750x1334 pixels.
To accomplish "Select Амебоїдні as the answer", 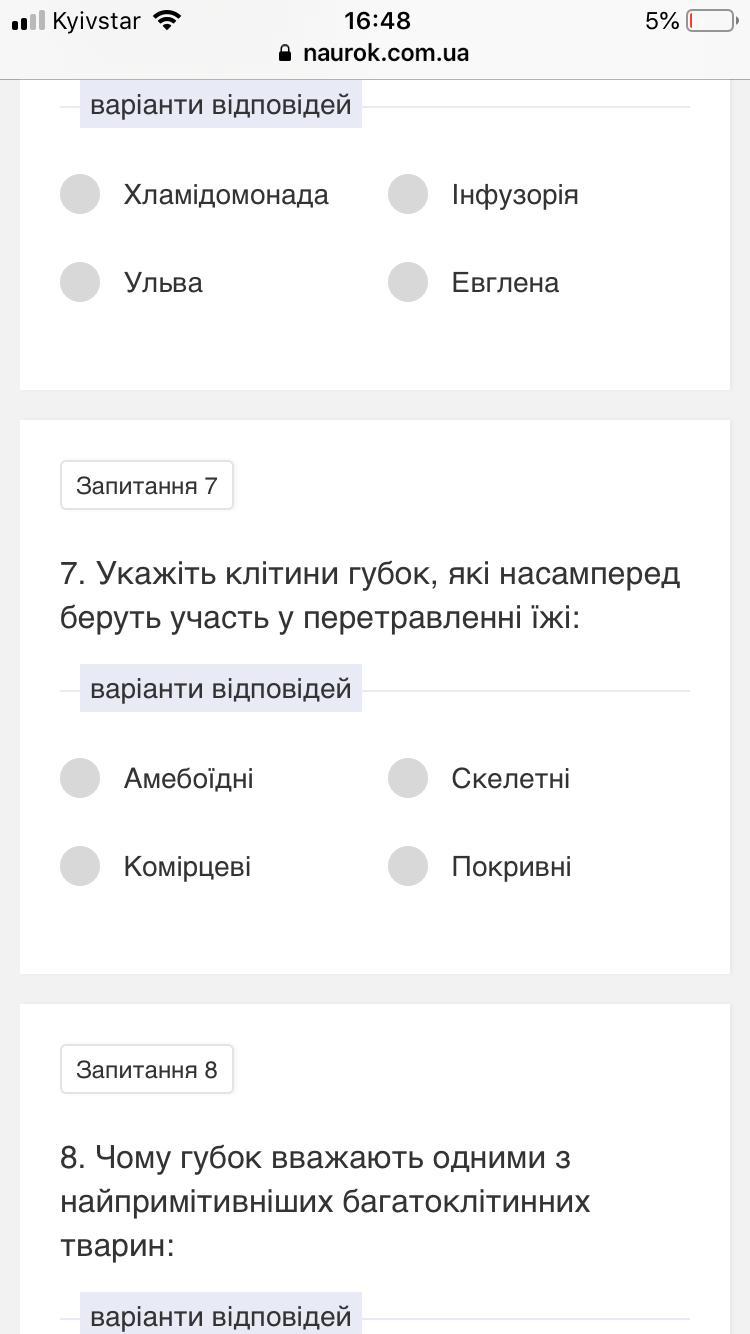I will [80, 778].
